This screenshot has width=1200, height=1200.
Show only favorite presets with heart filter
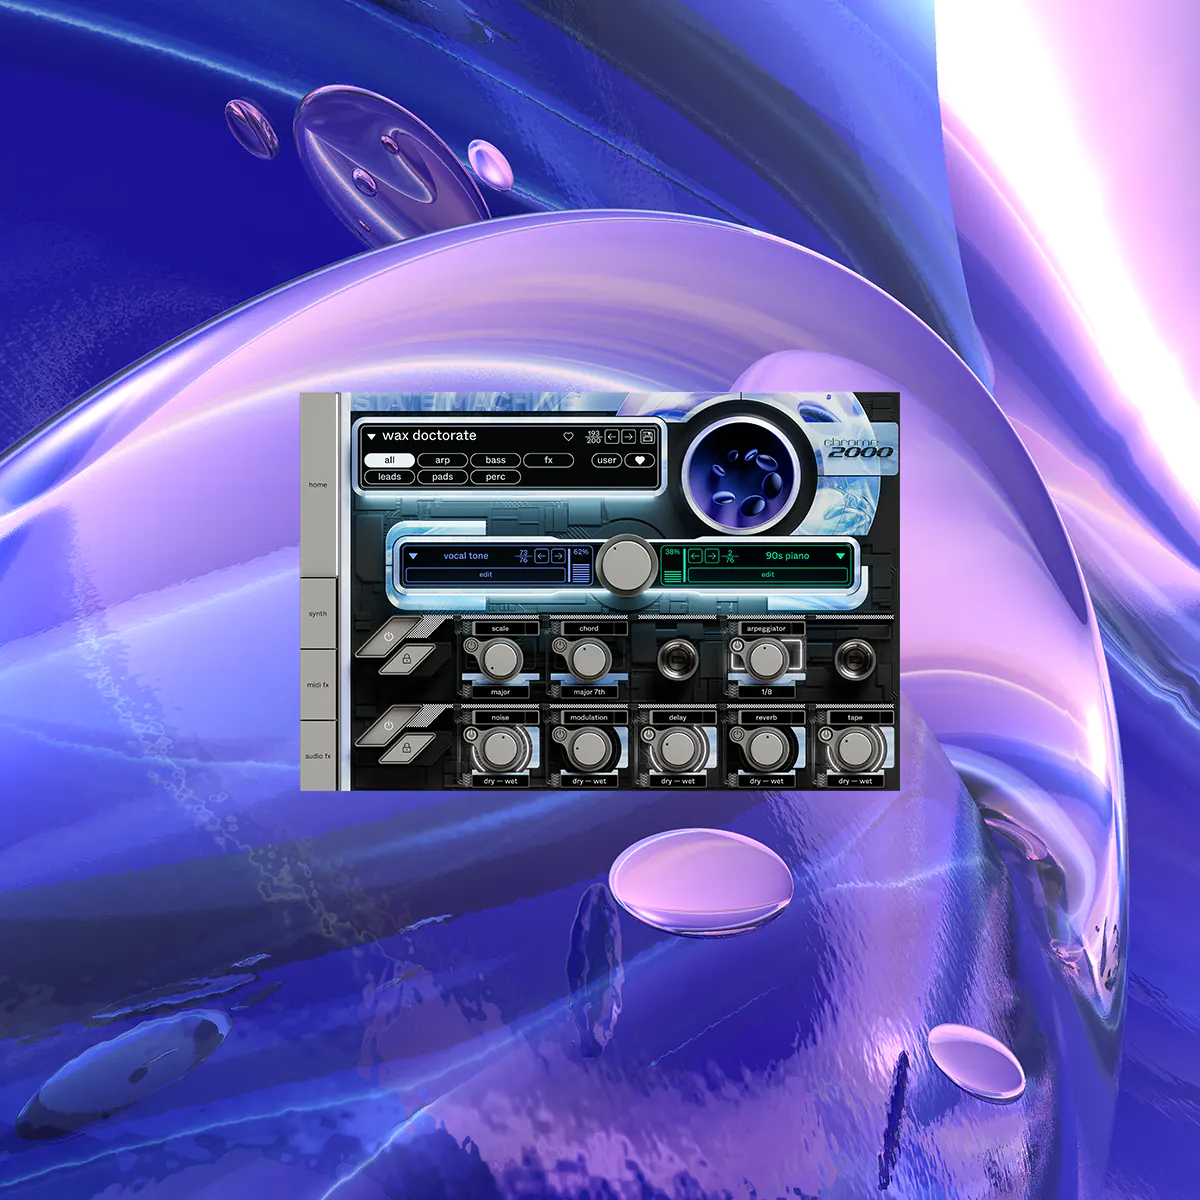pyautogui.click(x=640, y=460)
